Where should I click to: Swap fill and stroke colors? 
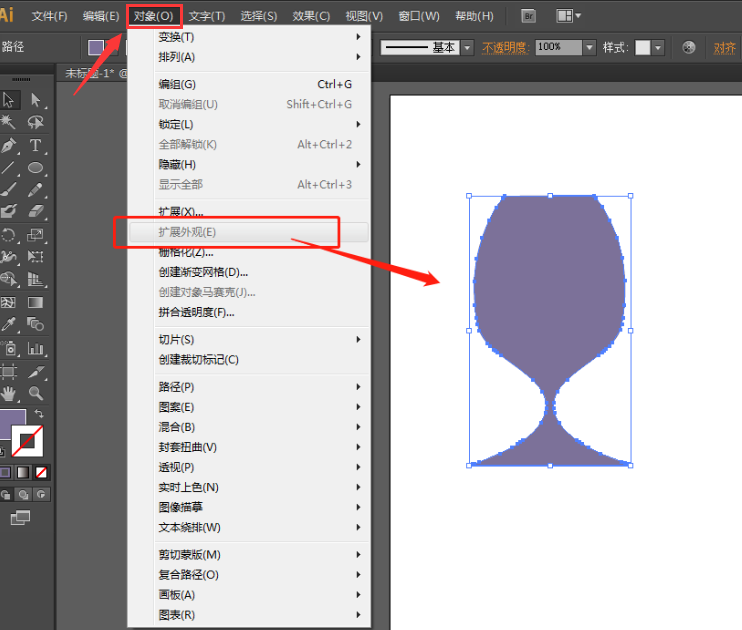click(x=39, y=413)
